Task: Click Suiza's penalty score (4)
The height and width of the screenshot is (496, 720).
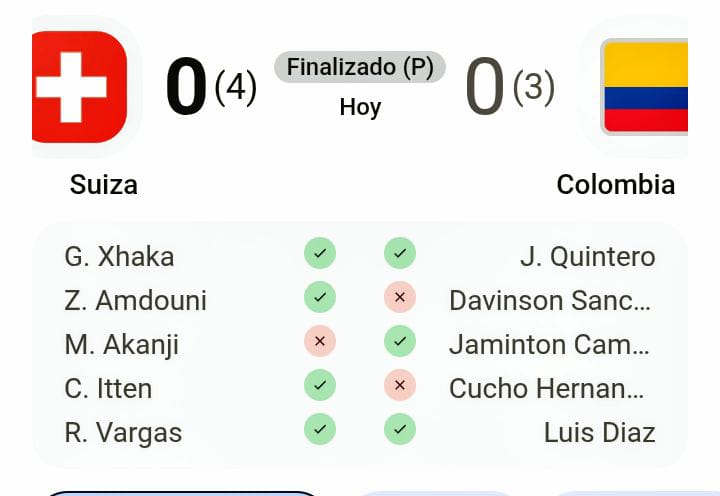Action: pyautogui.click(x=236, y=87)
